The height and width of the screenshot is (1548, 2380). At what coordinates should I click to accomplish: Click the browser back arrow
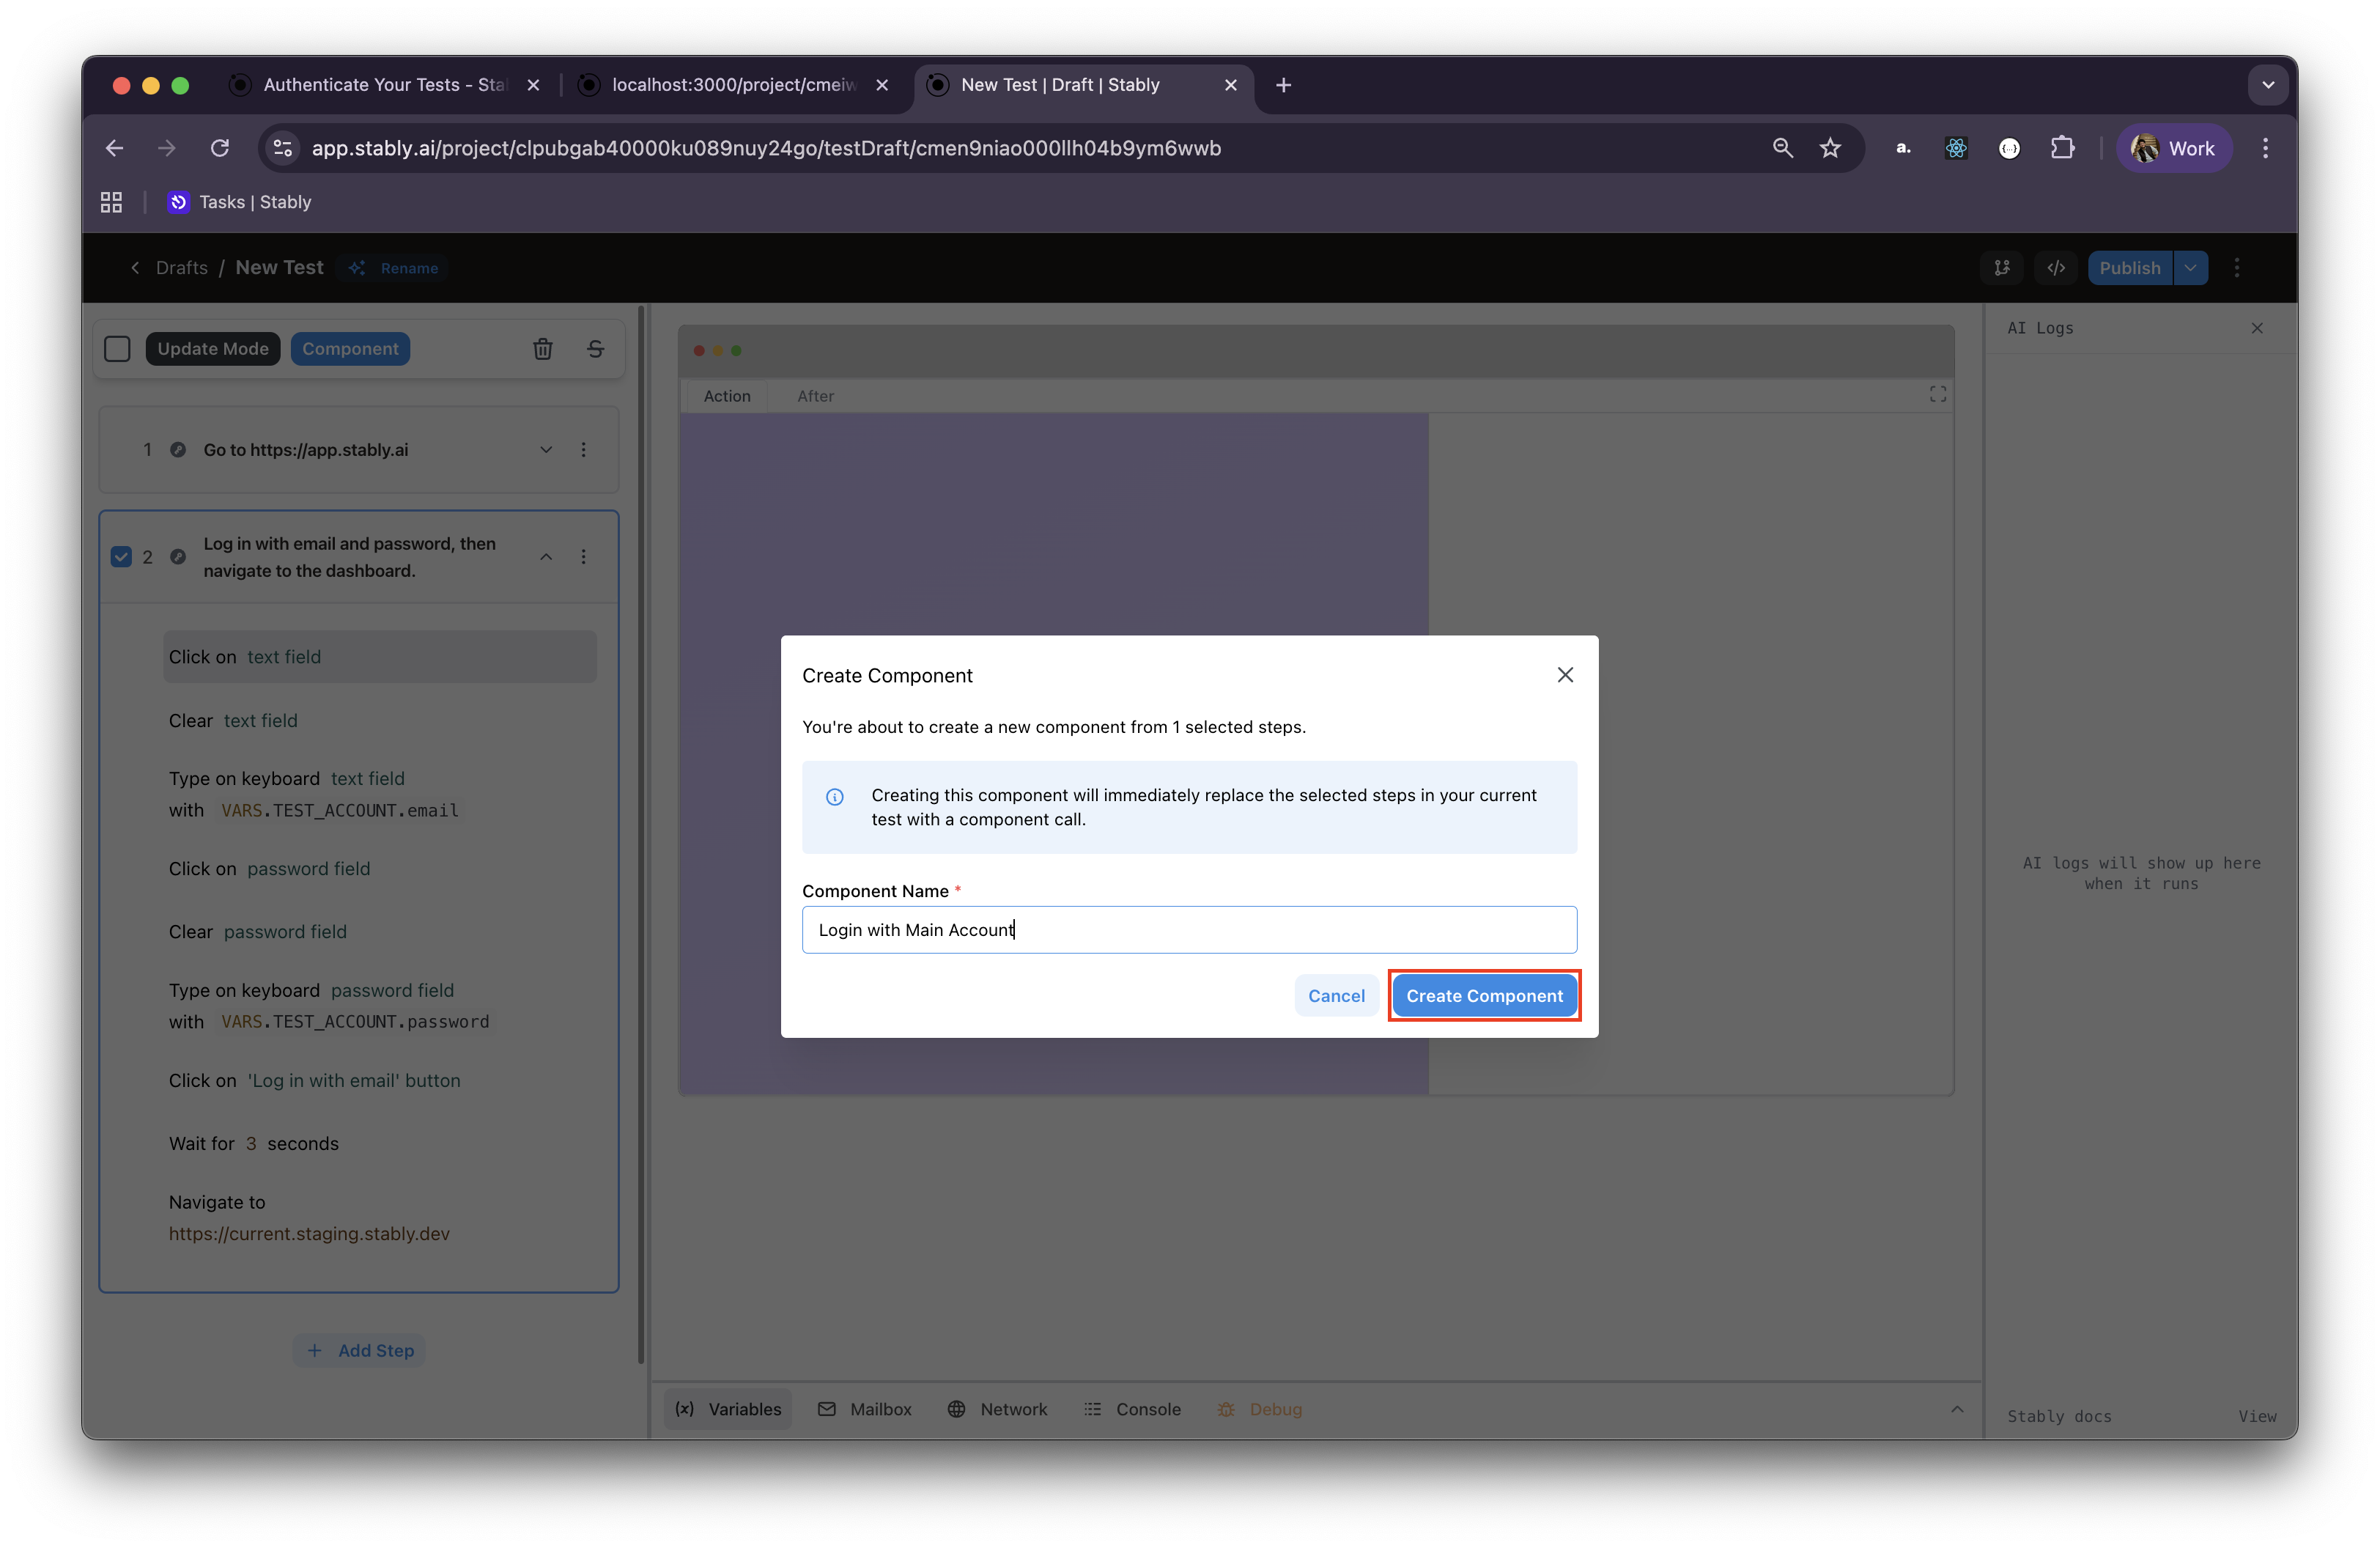114,148
